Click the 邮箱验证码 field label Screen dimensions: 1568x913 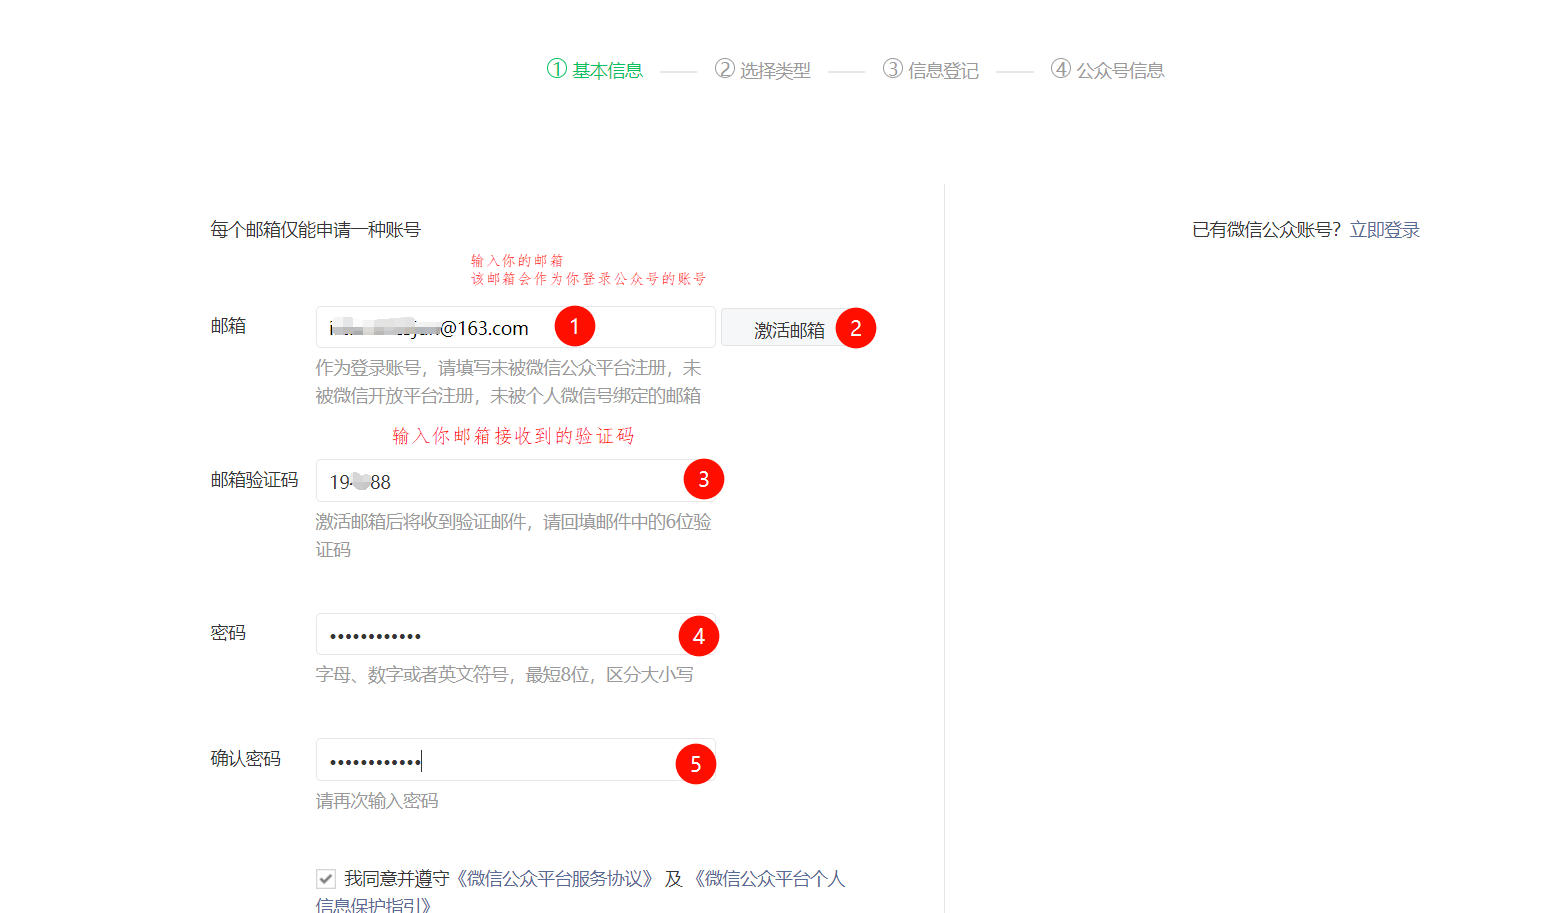(254, 480)
